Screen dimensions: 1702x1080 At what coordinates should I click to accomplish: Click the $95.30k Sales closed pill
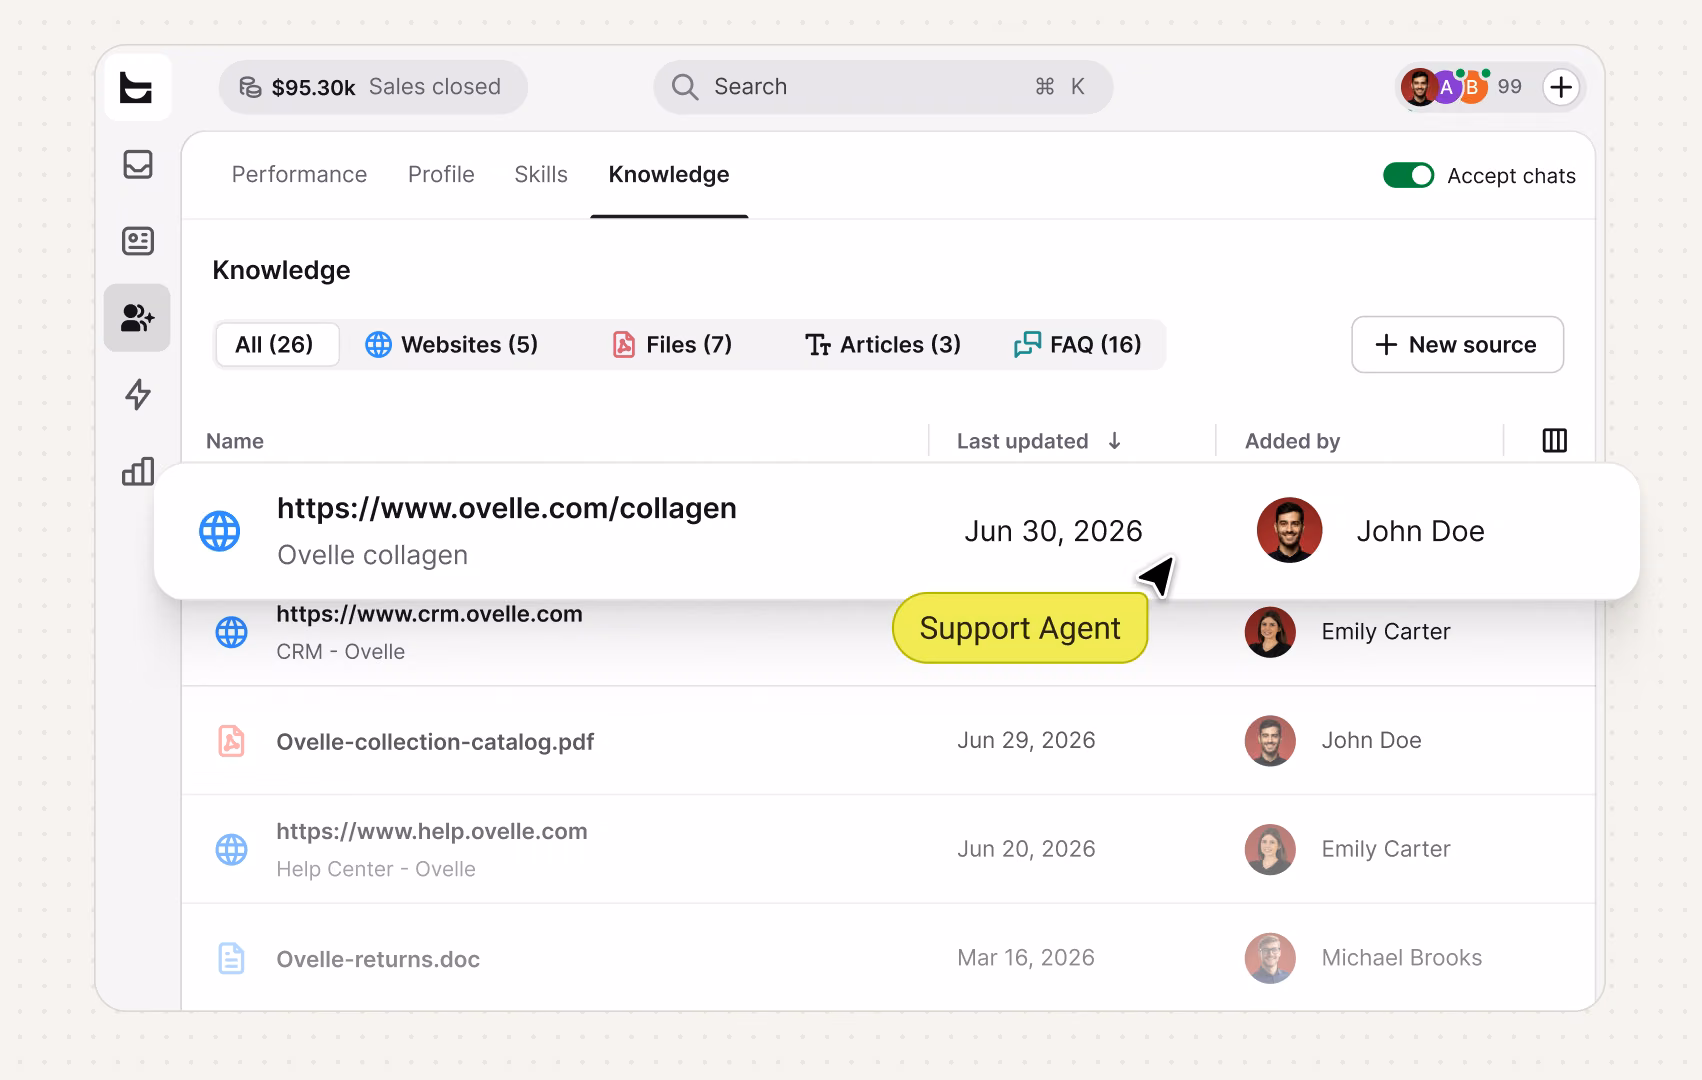[373, 87]
